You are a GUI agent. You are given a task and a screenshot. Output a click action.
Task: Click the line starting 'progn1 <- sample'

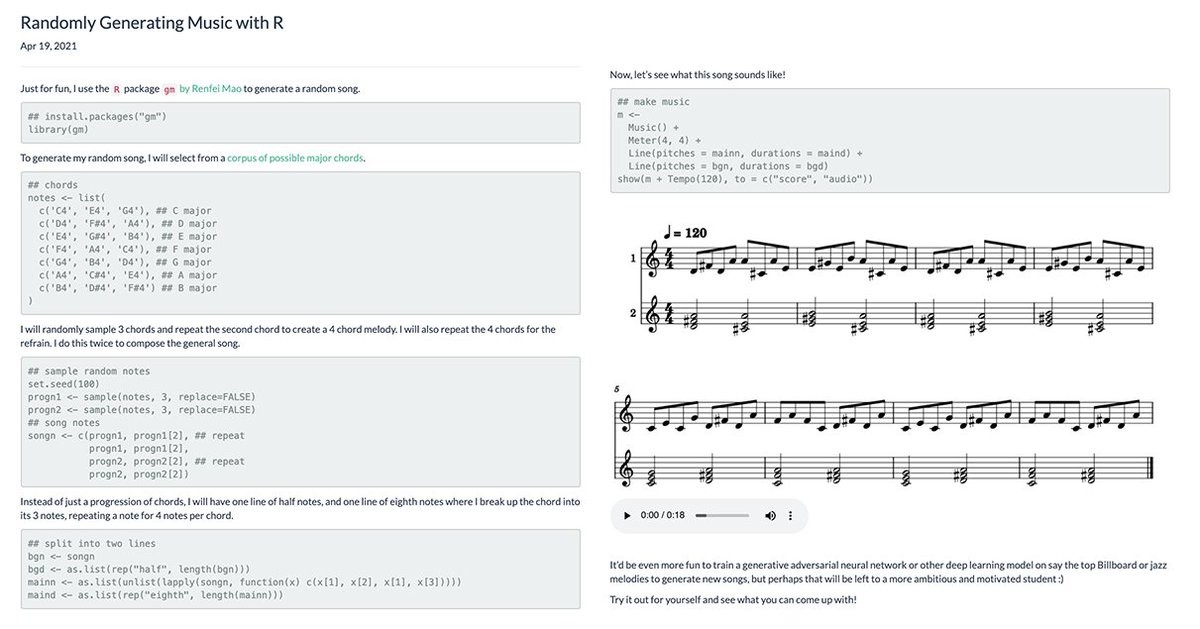click(x=141, y=396)
